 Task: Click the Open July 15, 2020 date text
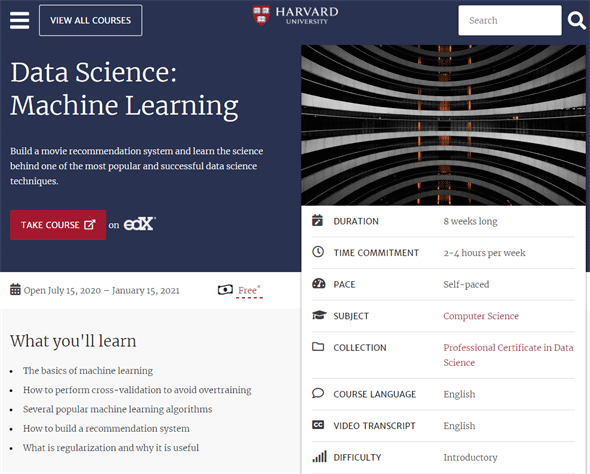click(102, 290)
